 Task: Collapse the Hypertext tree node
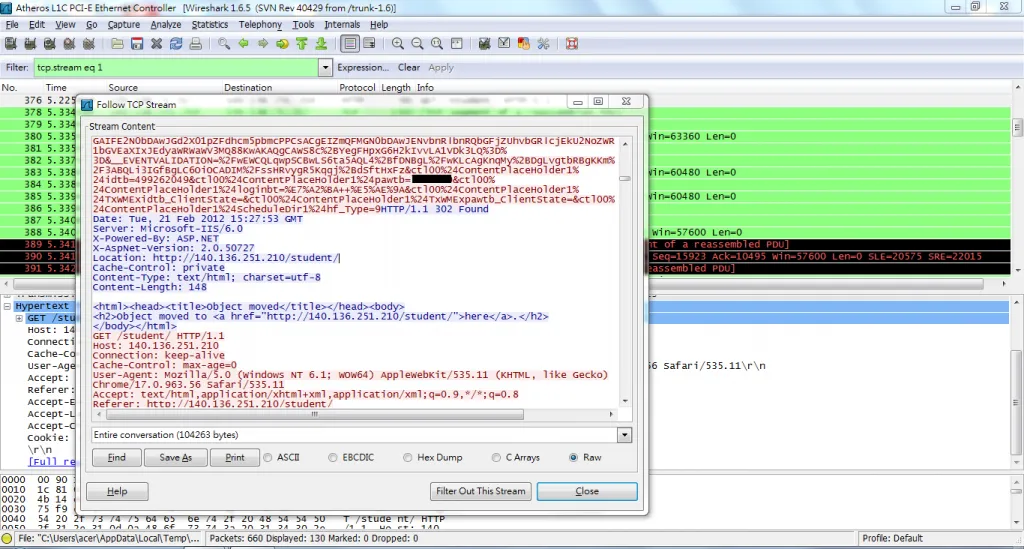[7, 306]
